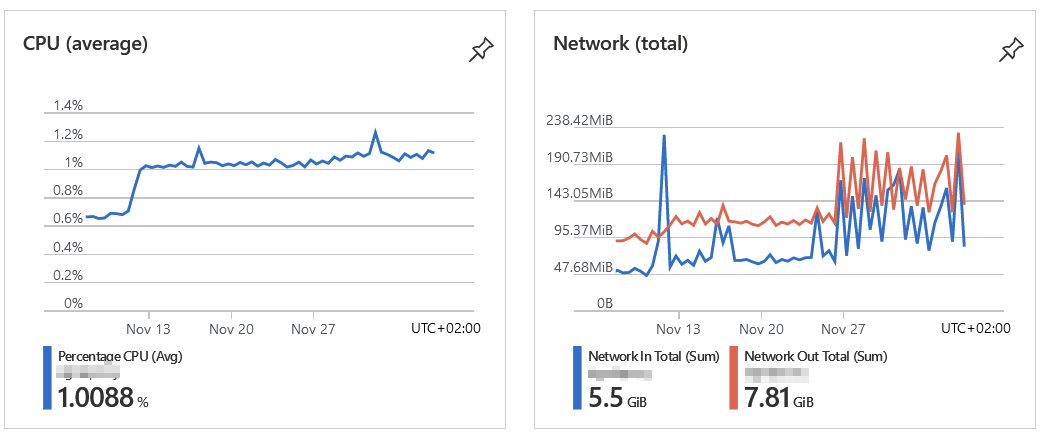Pin the Network (total) chart
The width and height of the screenshot is (1048, 433).
pyautogui.click(x=1011, y=50)
